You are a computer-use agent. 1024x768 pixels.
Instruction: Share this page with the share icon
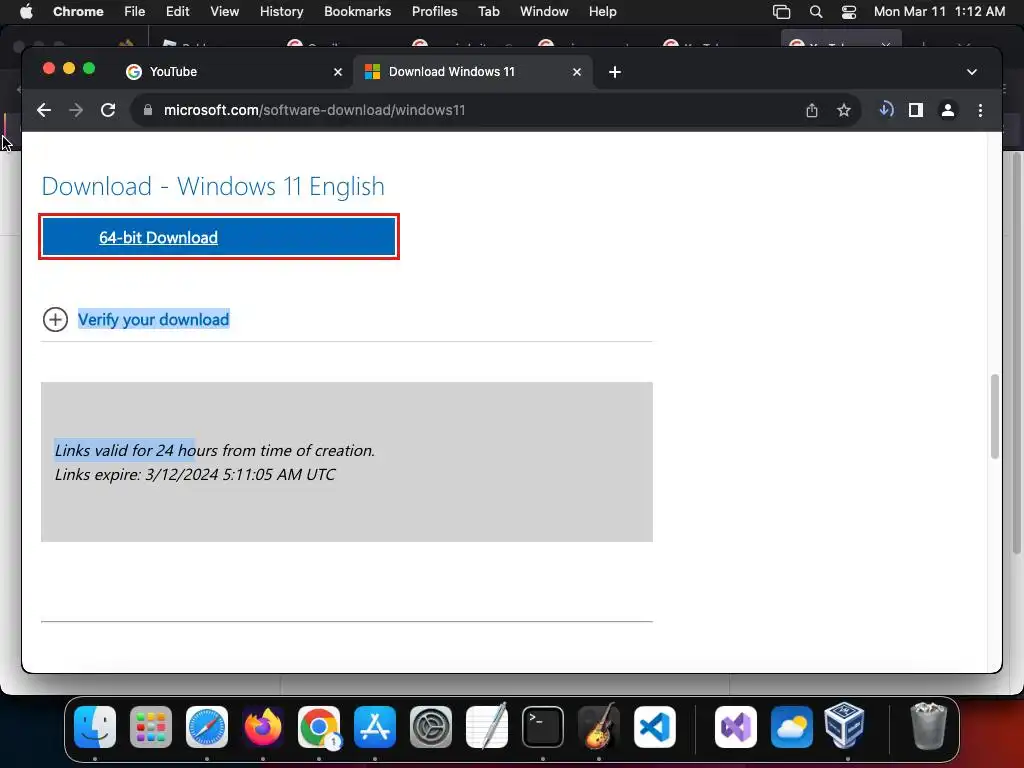click(812, 110)
